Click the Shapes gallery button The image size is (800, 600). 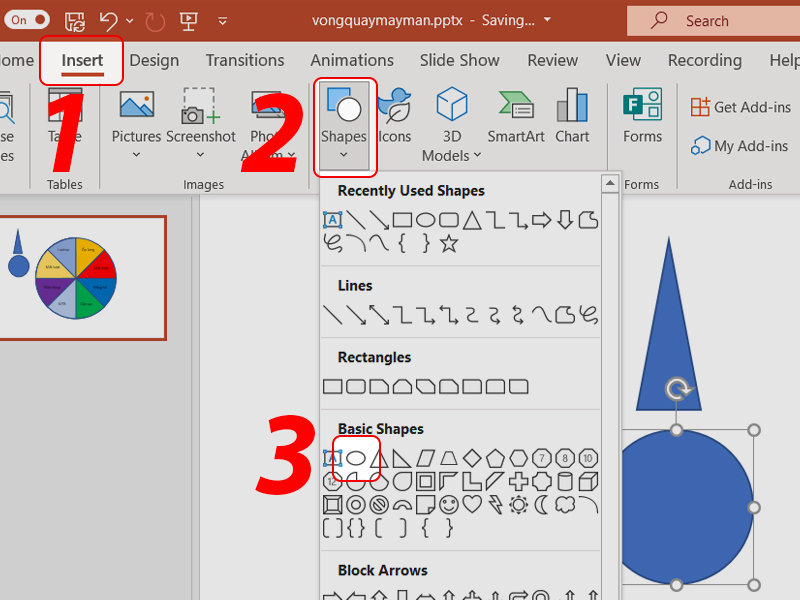[343, 118]
